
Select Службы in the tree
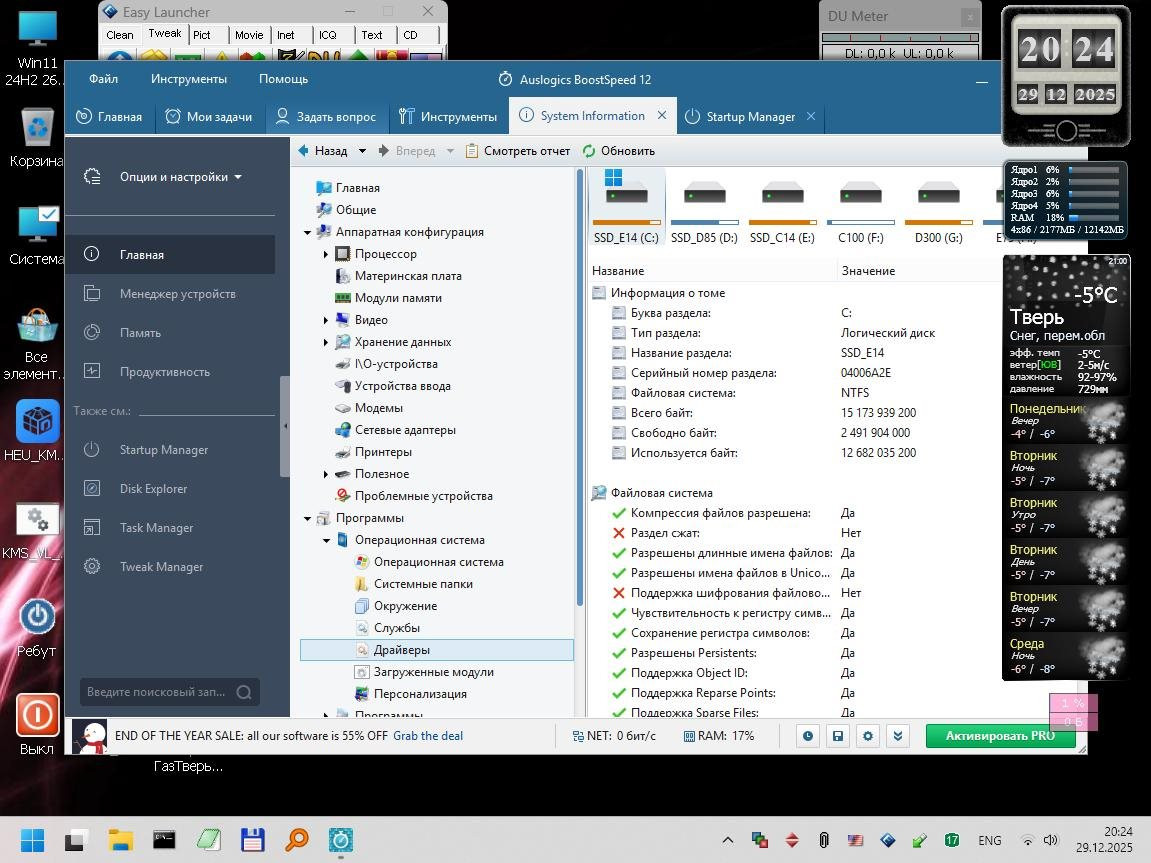[396, 628]
